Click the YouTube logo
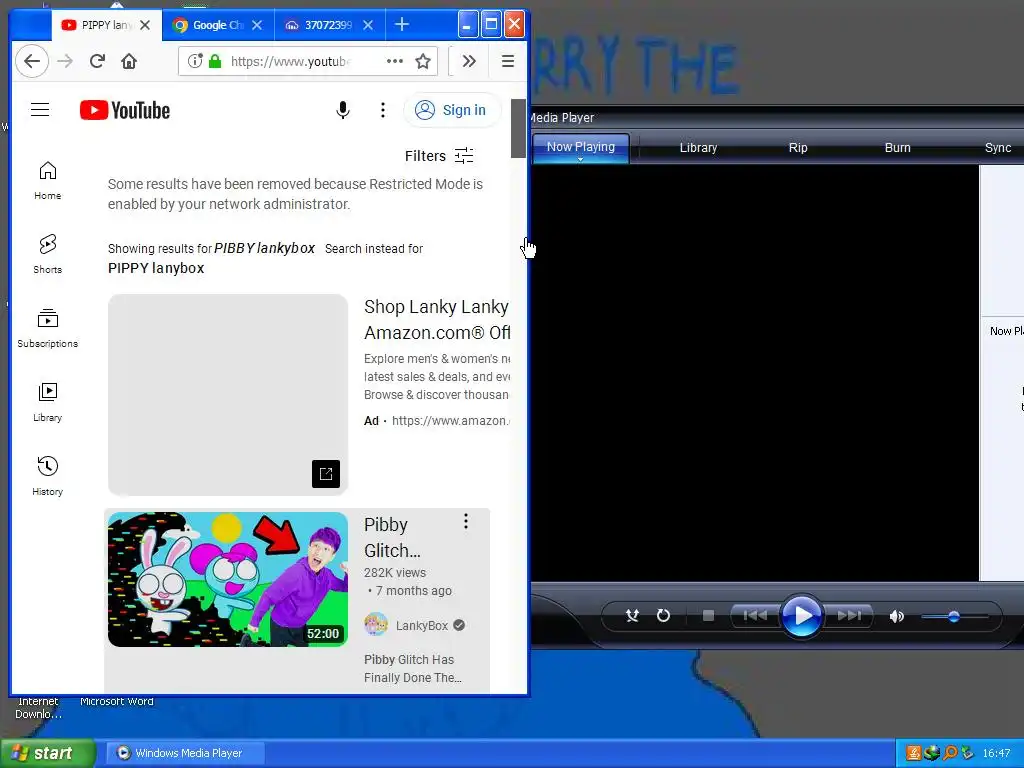Viewport: 1024px width, 768px height. pos(125,110)
